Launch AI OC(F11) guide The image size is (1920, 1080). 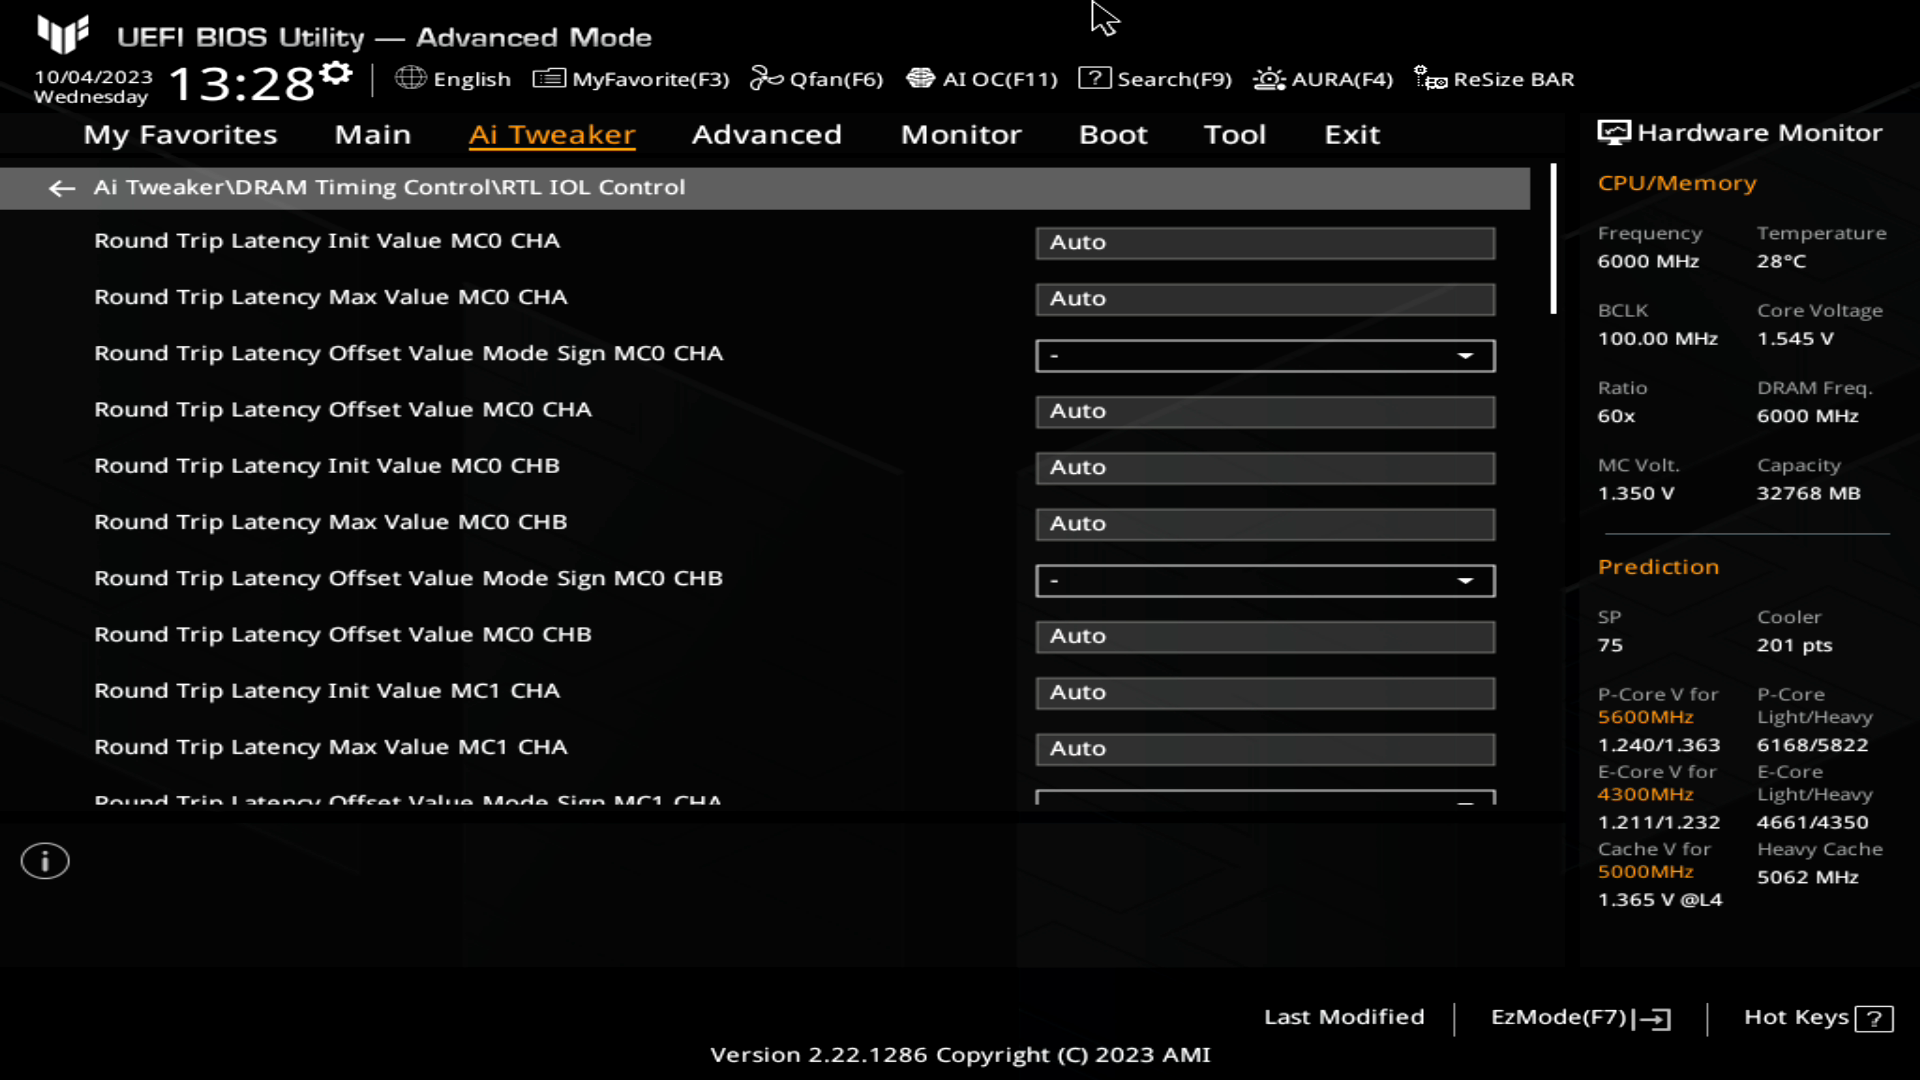tap(982, 79)
